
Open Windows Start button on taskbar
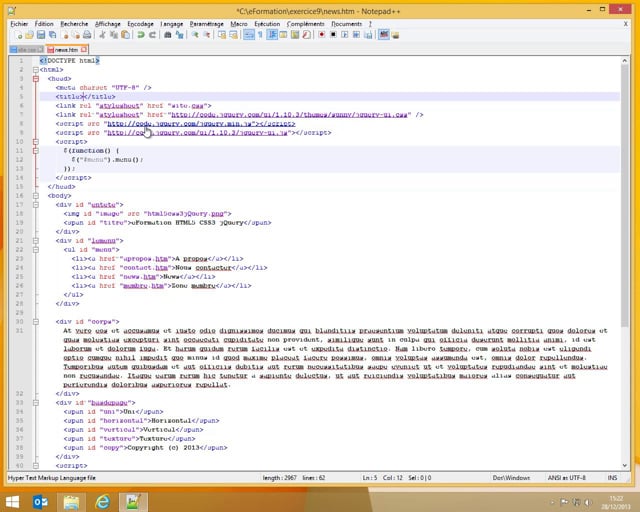coord(12,502)
